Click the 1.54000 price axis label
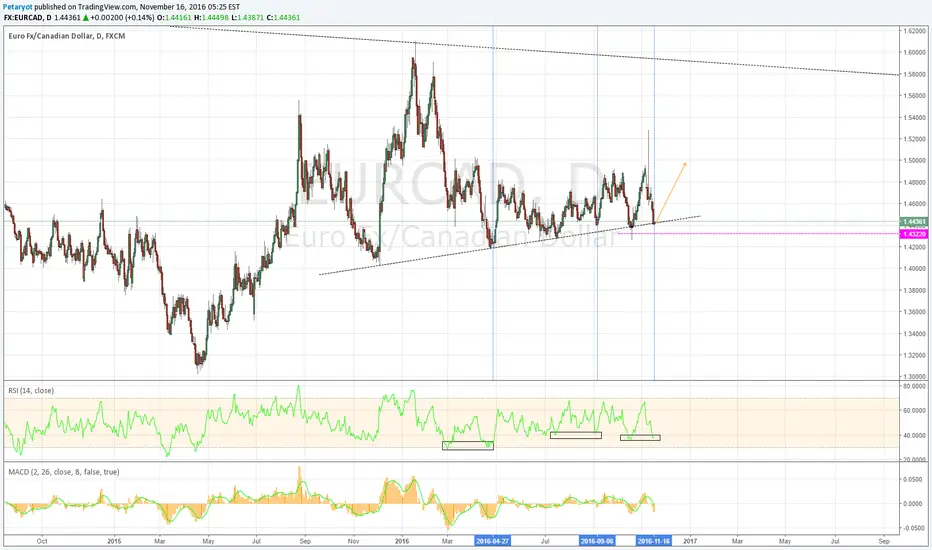The image size is (932, 550). pos(915,118)
